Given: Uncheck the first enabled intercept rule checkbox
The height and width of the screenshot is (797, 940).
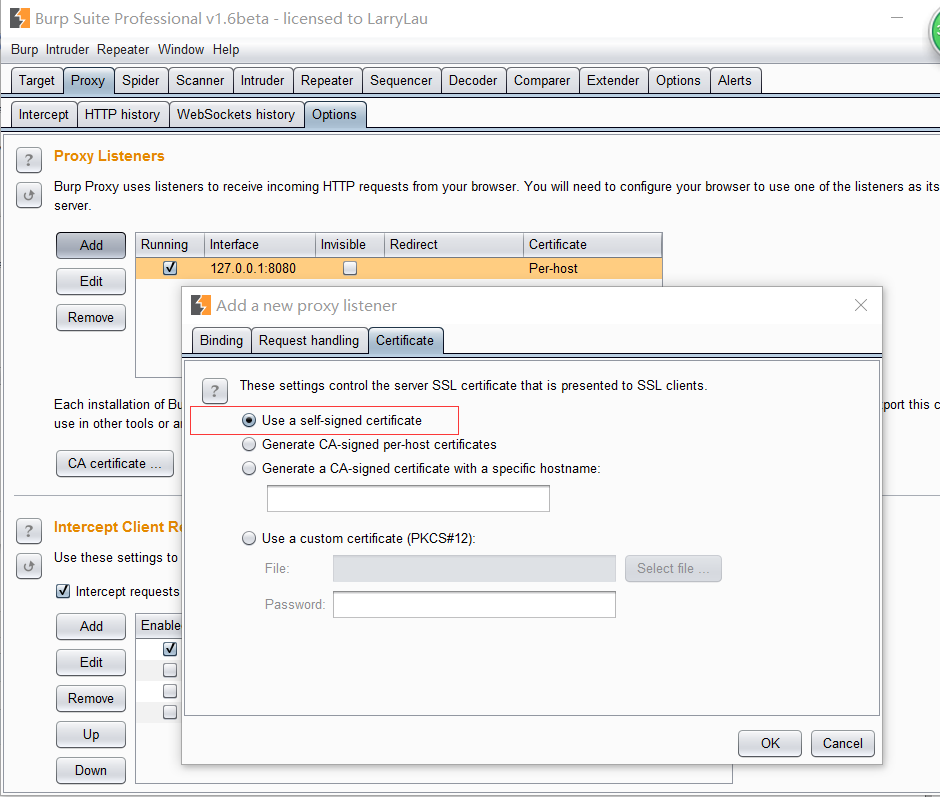Looking at the screenshot, I should (170, 649).
